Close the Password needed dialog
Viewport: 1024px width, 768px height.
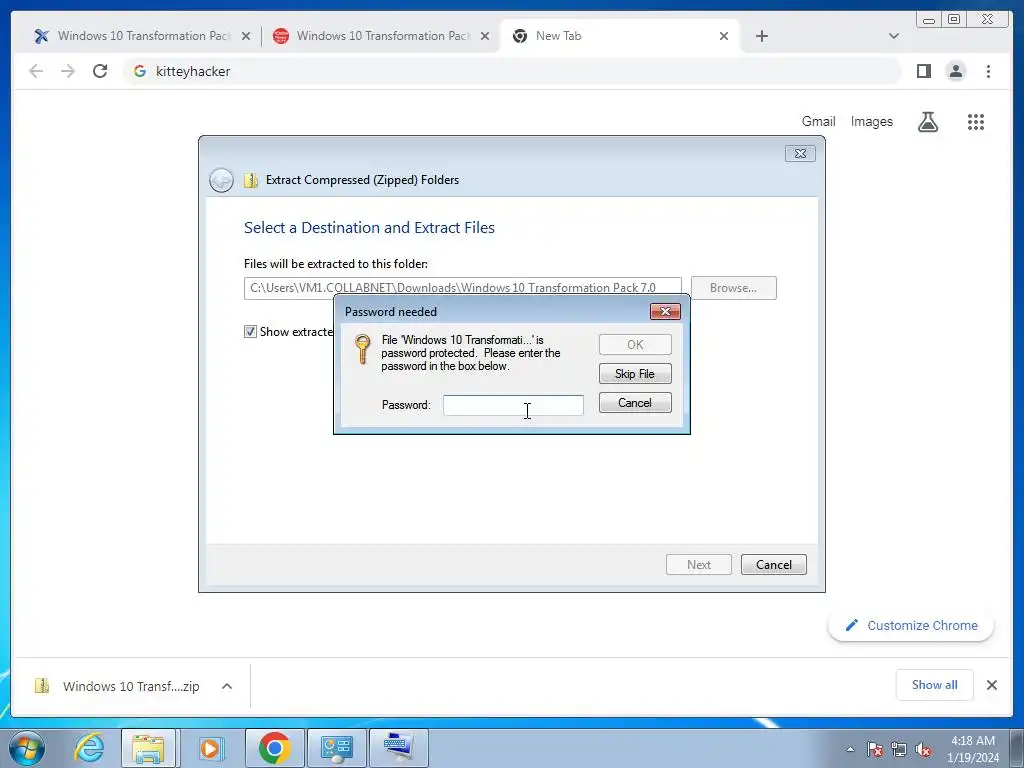pos(665,312)
